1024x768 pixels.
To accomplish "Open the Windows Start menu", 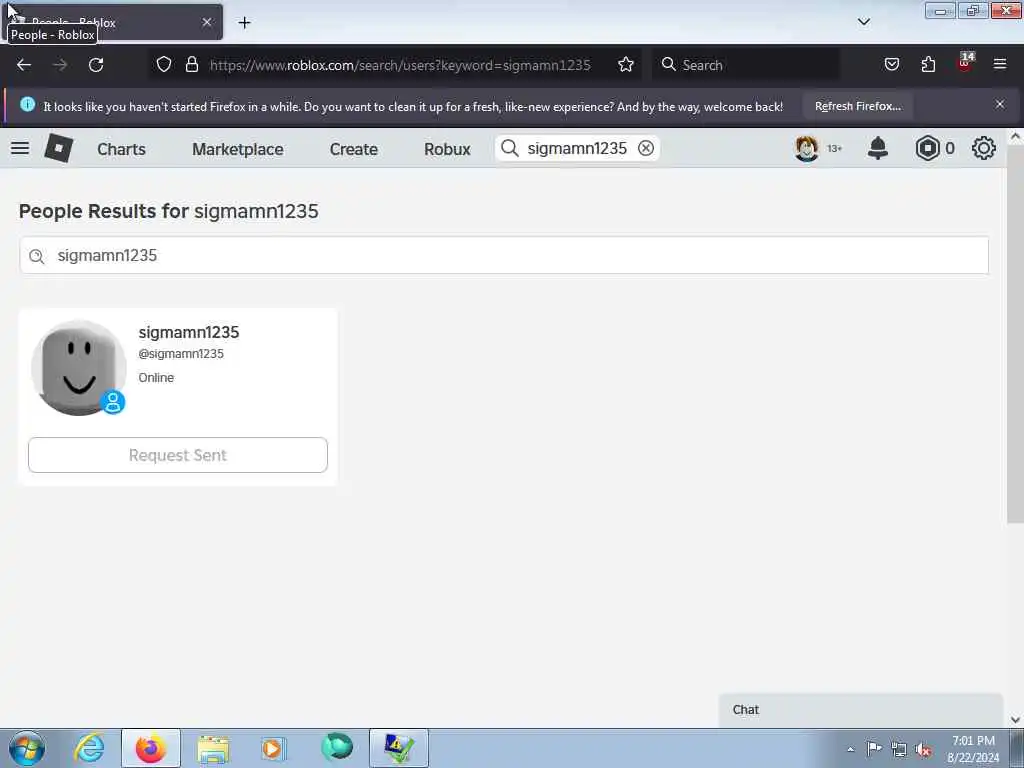I will pyautogui.click(x=27, y=748).
